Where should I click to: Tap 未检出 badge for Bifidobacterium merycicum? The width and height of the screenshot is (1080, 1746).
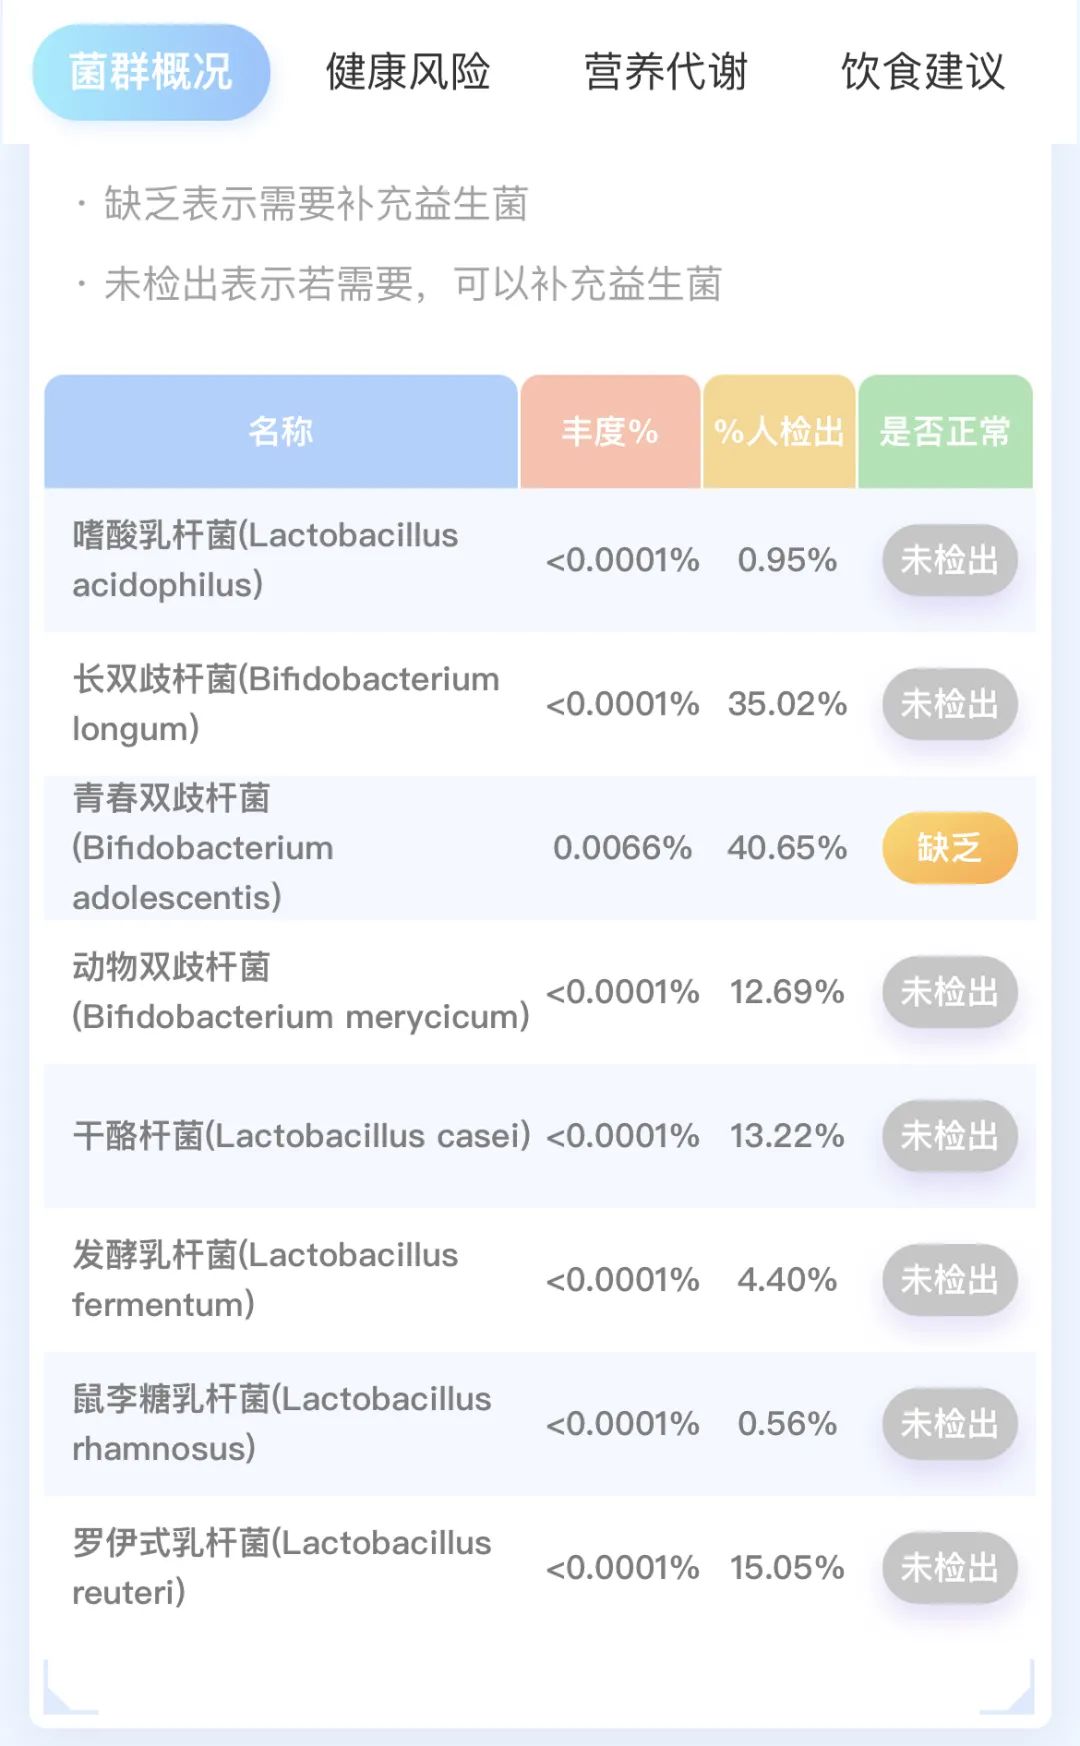click(x=949, y=992)
